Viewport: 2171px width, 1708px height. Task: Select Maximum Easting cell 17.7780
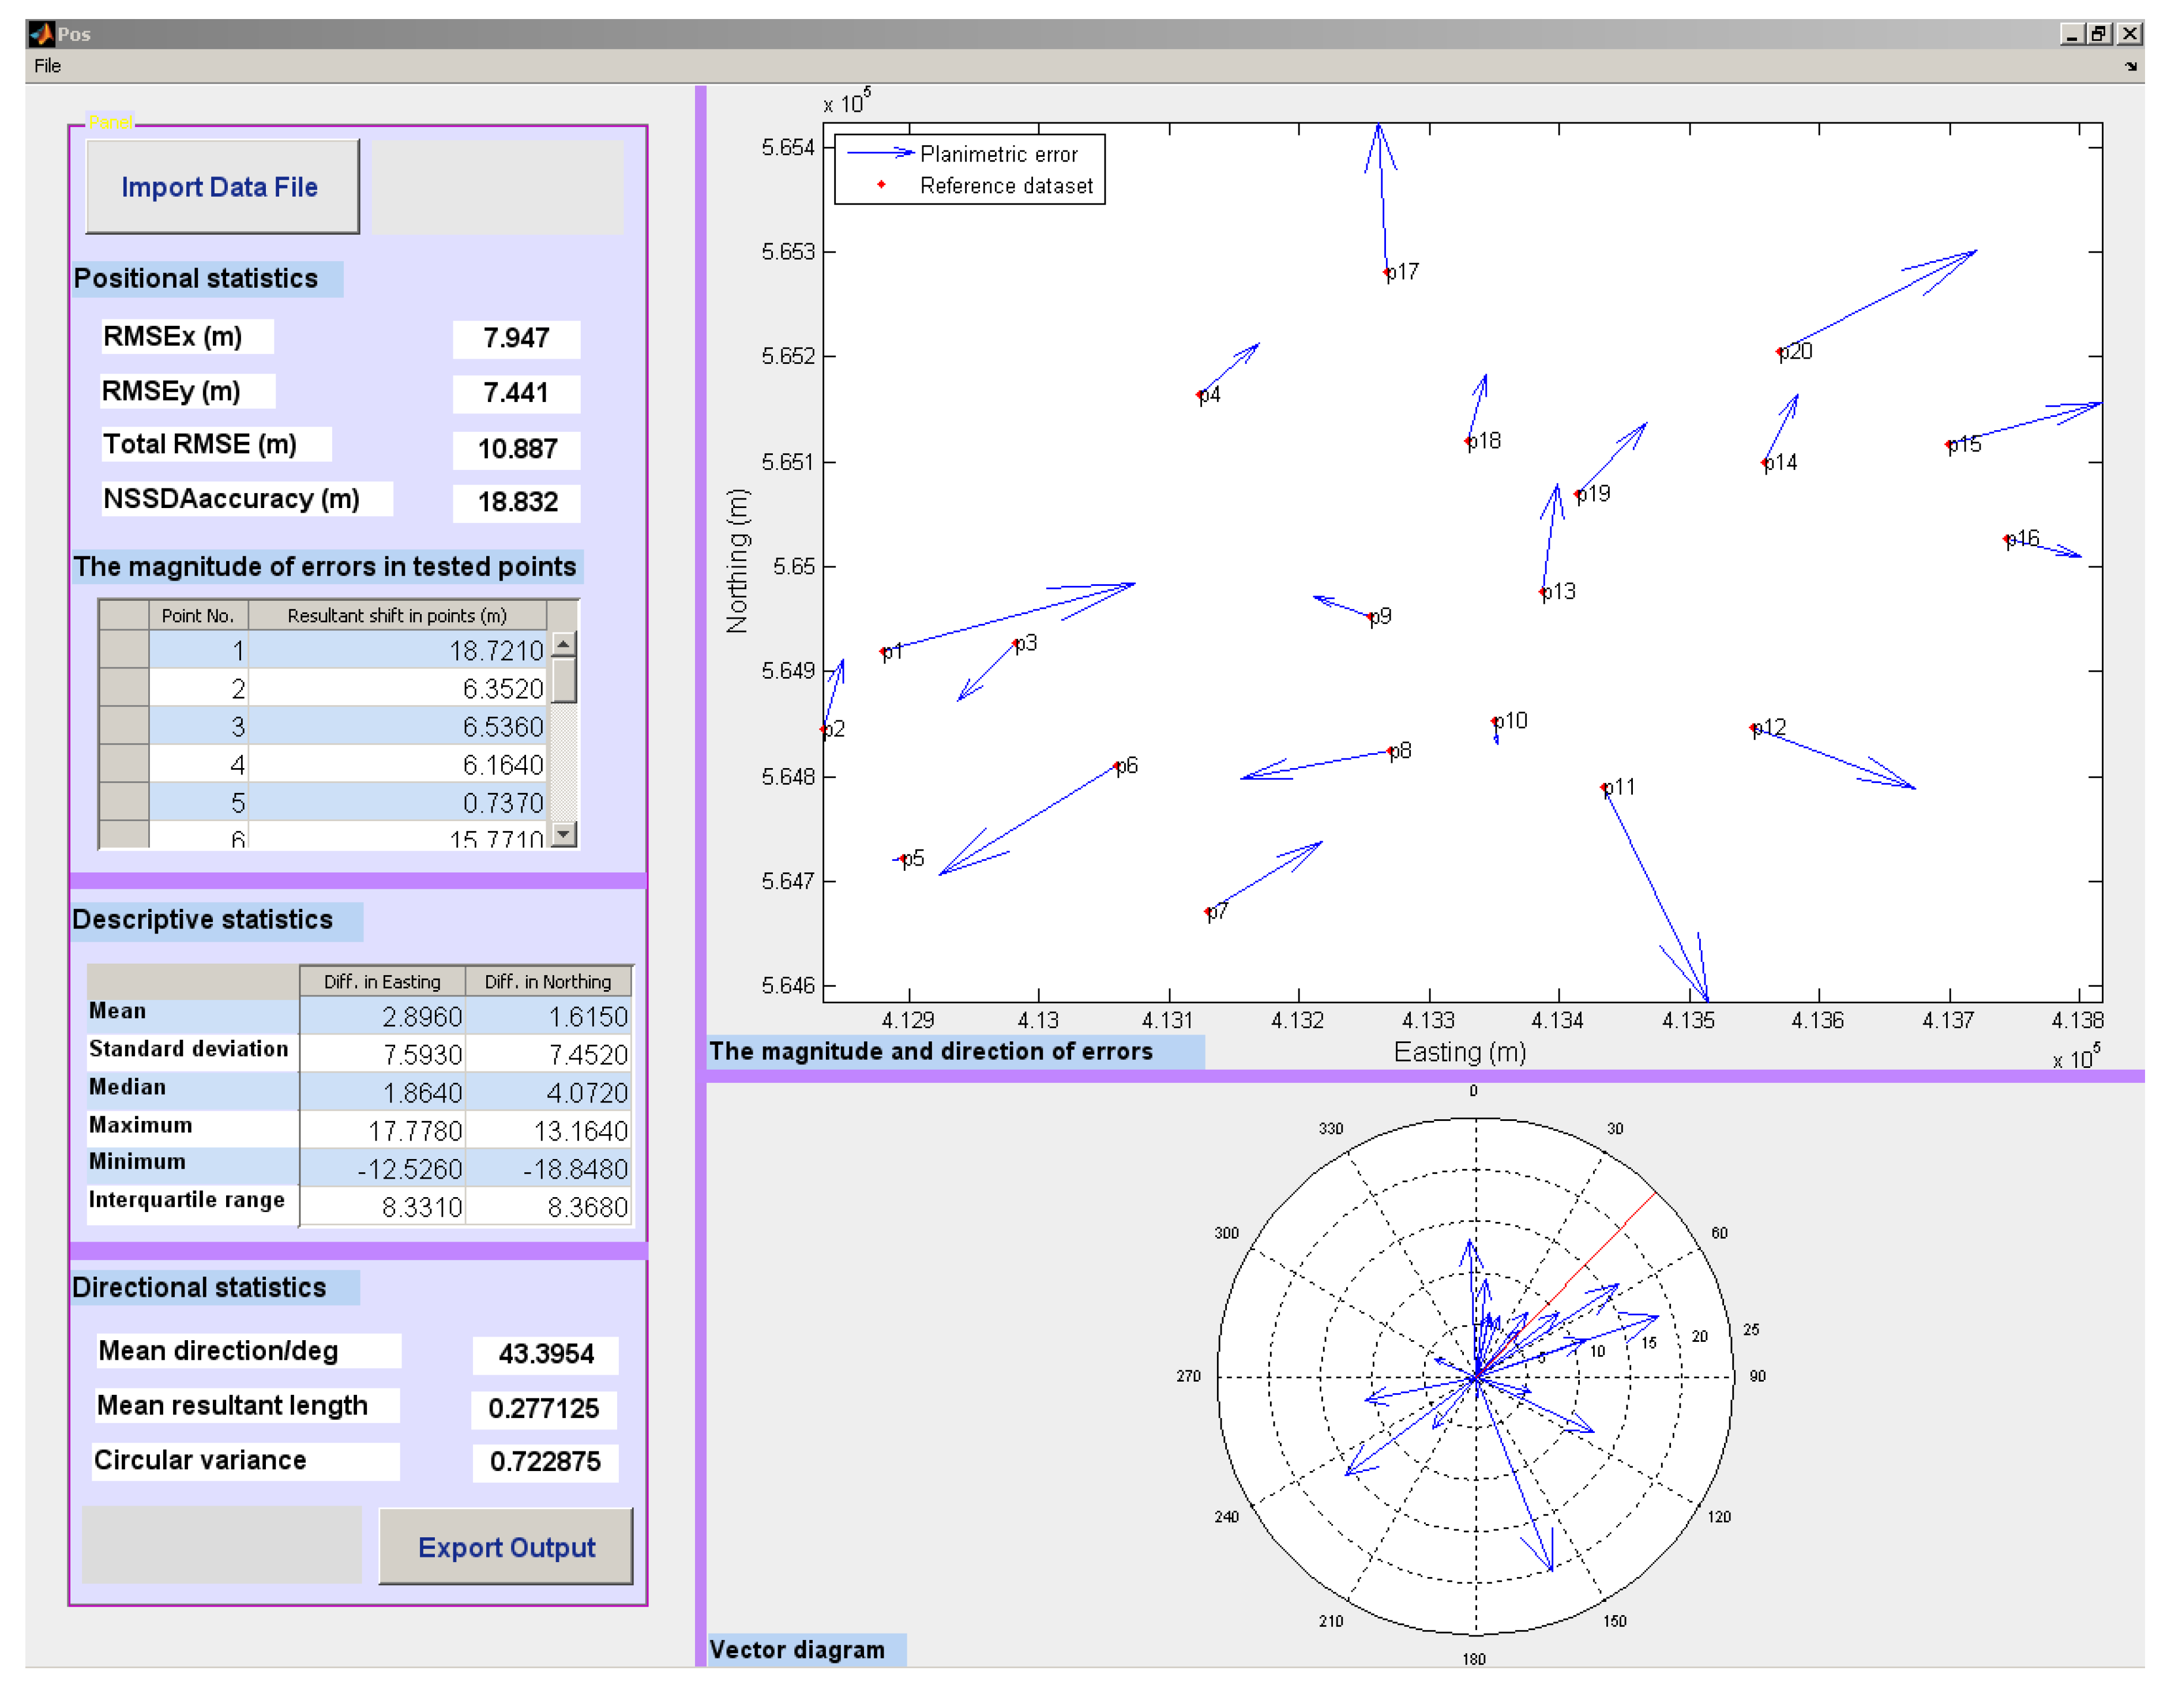tap(382, 1130)
